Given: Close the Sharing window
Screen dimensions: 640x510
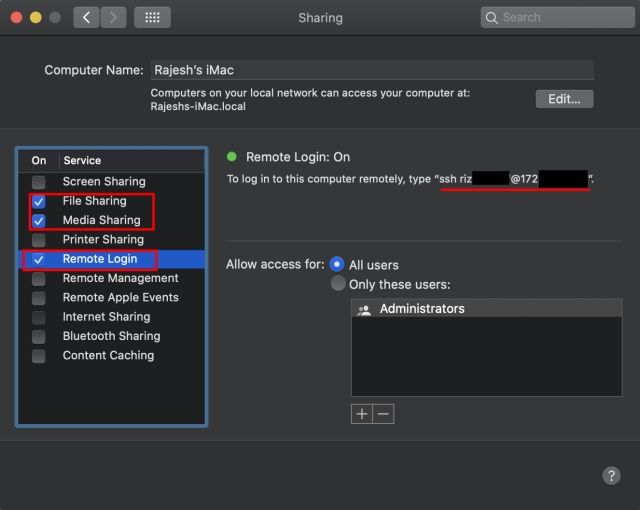Looking at the screenshot, I should click(16, 18).
